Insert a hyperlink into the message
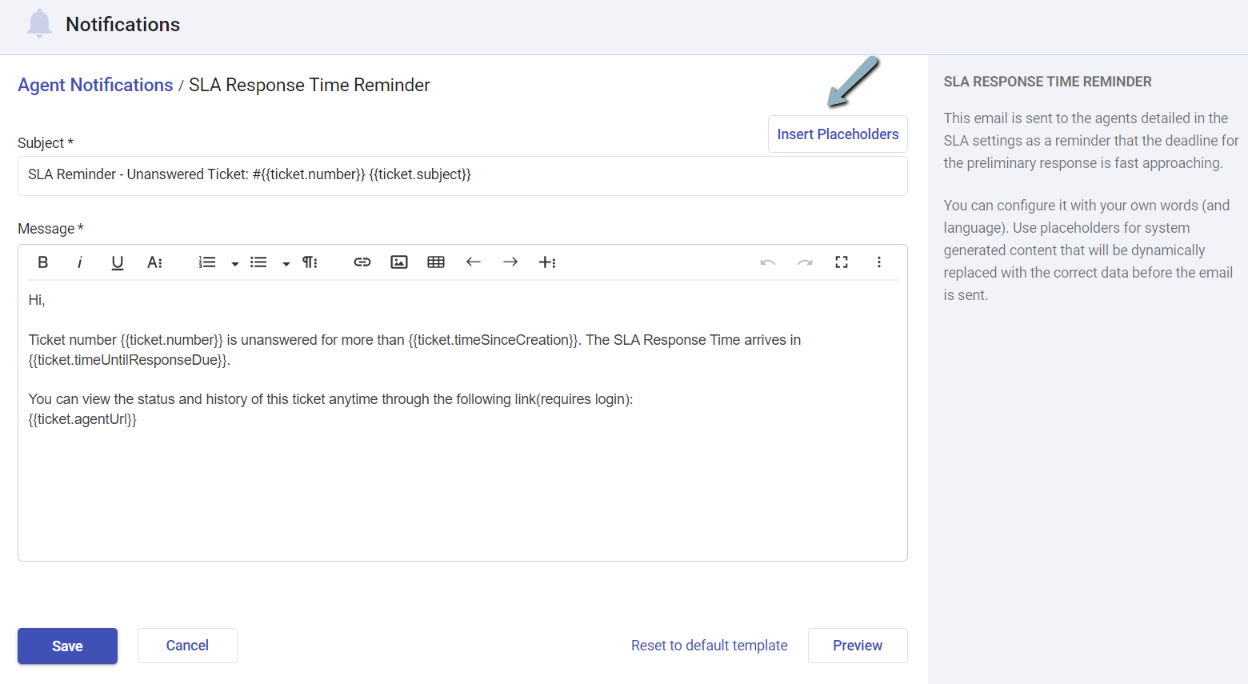 click(x=362, y=261)
